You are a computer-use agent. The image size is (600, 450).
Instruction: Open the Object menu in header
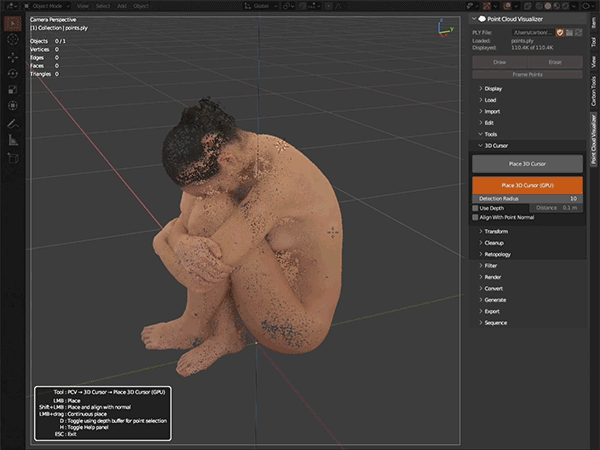pyautogui.click(x=141, y=6)
